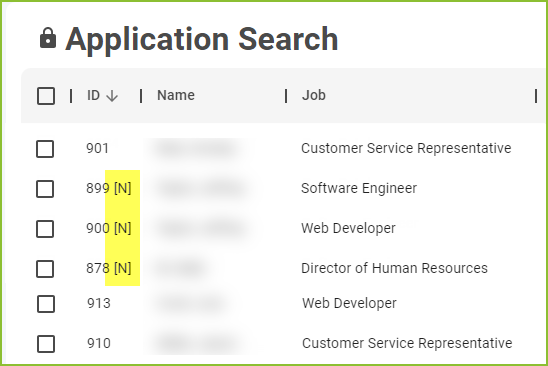The height and width of the screenshot is (366, 548).
Task: Tick the checkbox for application 910
Action: (x=46, y=344)
